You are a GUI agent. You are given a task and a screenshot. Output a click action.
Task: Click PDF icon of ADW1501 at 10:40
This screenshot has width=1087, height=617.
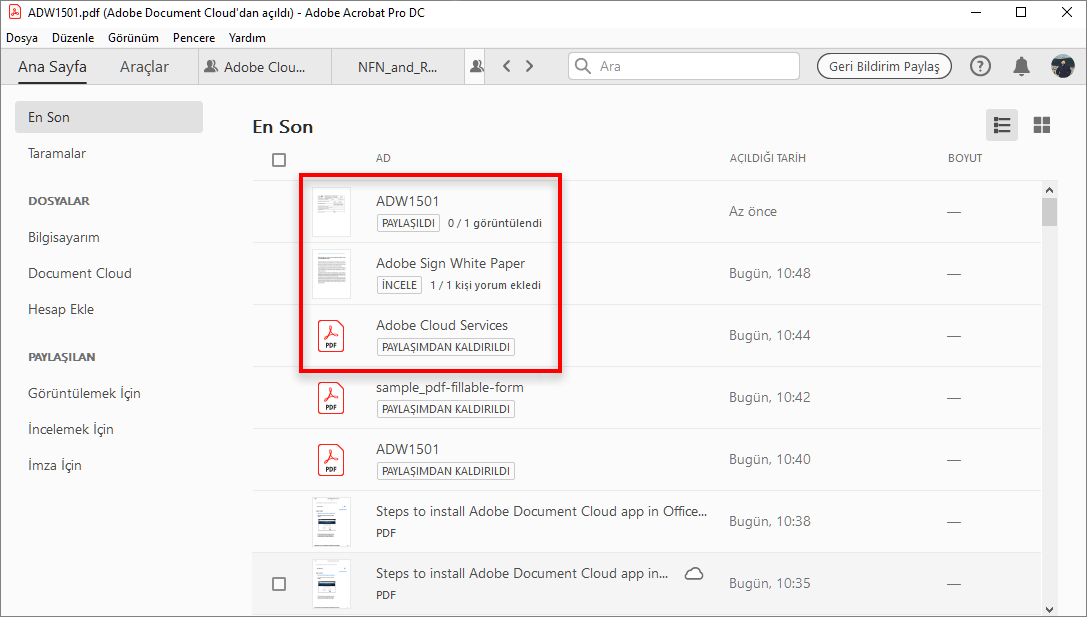pyautogui.click(x=331, y=460)
